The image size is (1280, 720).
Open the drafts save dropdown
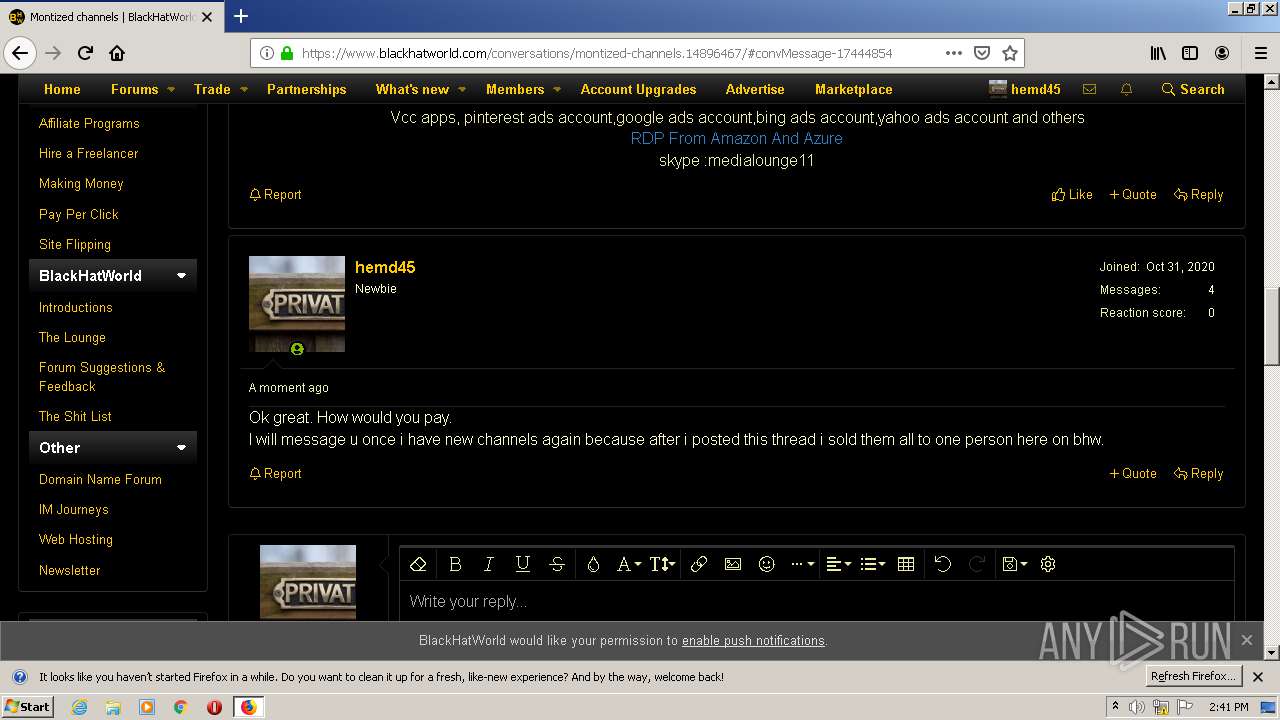click(1014, 564)
